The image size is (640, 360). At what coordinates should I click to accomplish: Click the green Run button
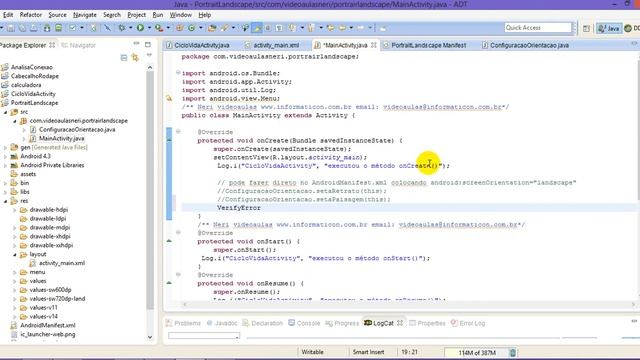coord(140,28)
